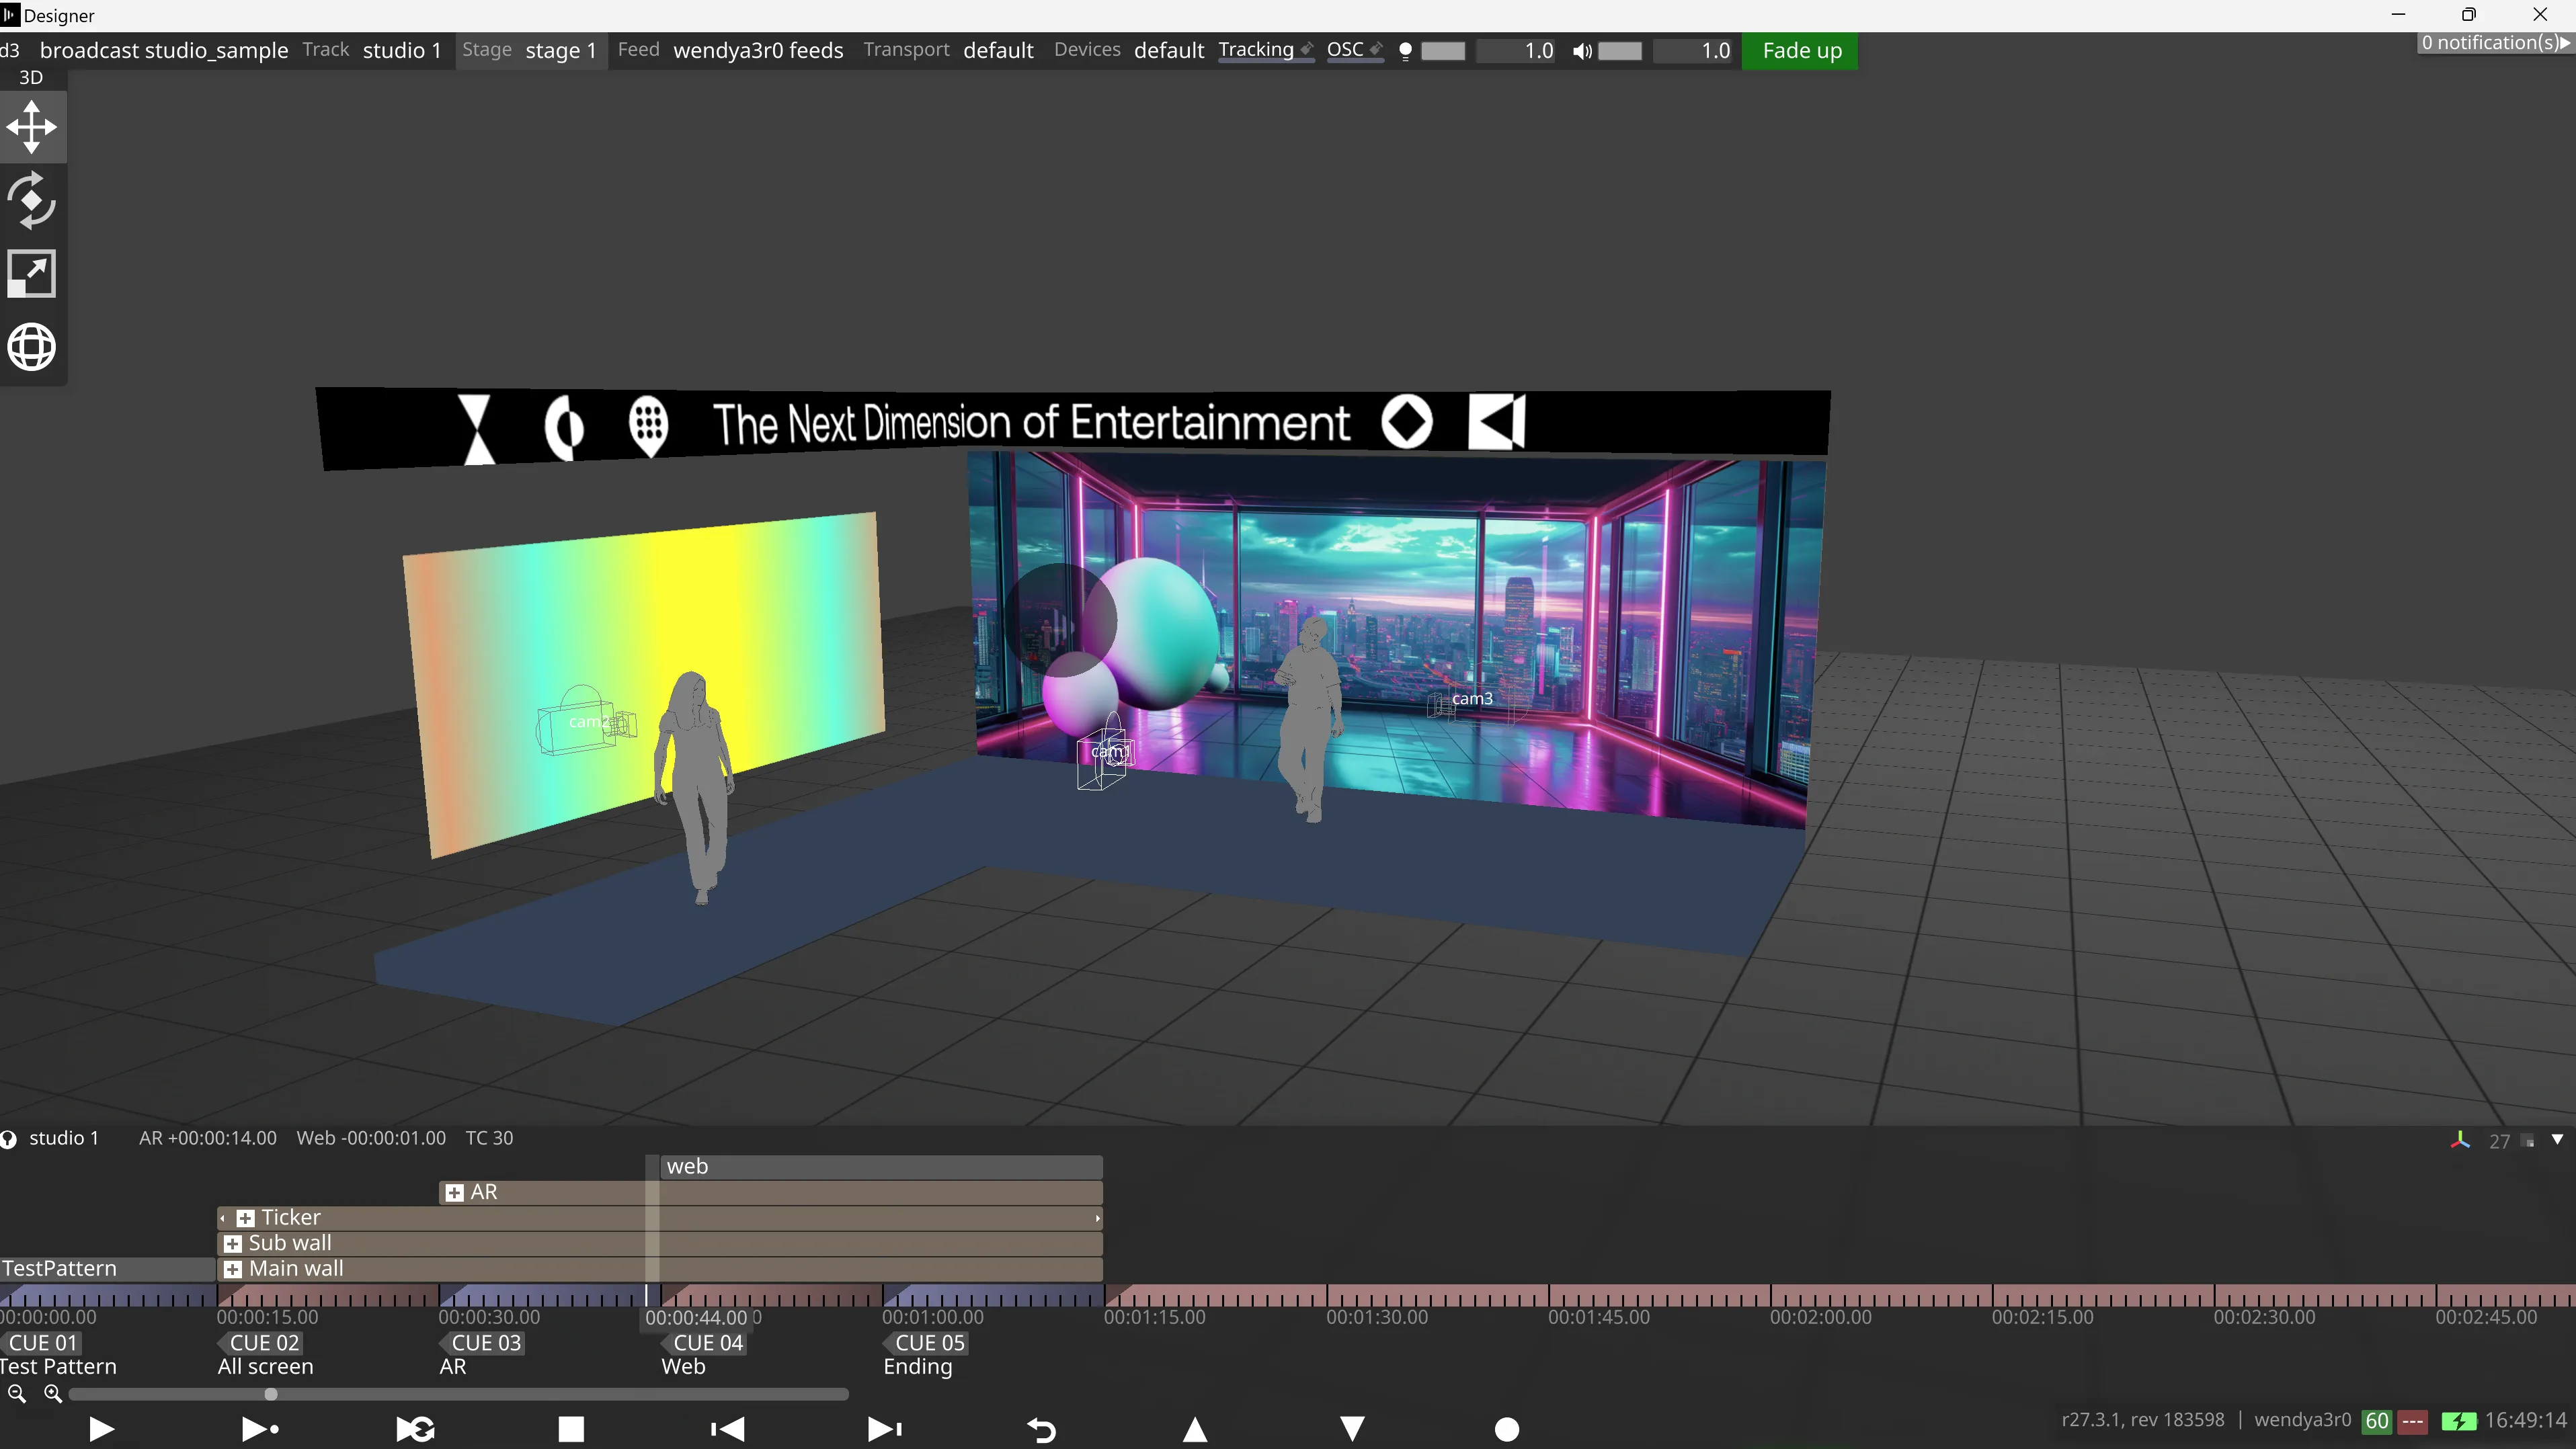Image resolution: width=2576 pixels, height=1449 pixels.
Task: Stop playback with the square button
Action: point(571,1430)
